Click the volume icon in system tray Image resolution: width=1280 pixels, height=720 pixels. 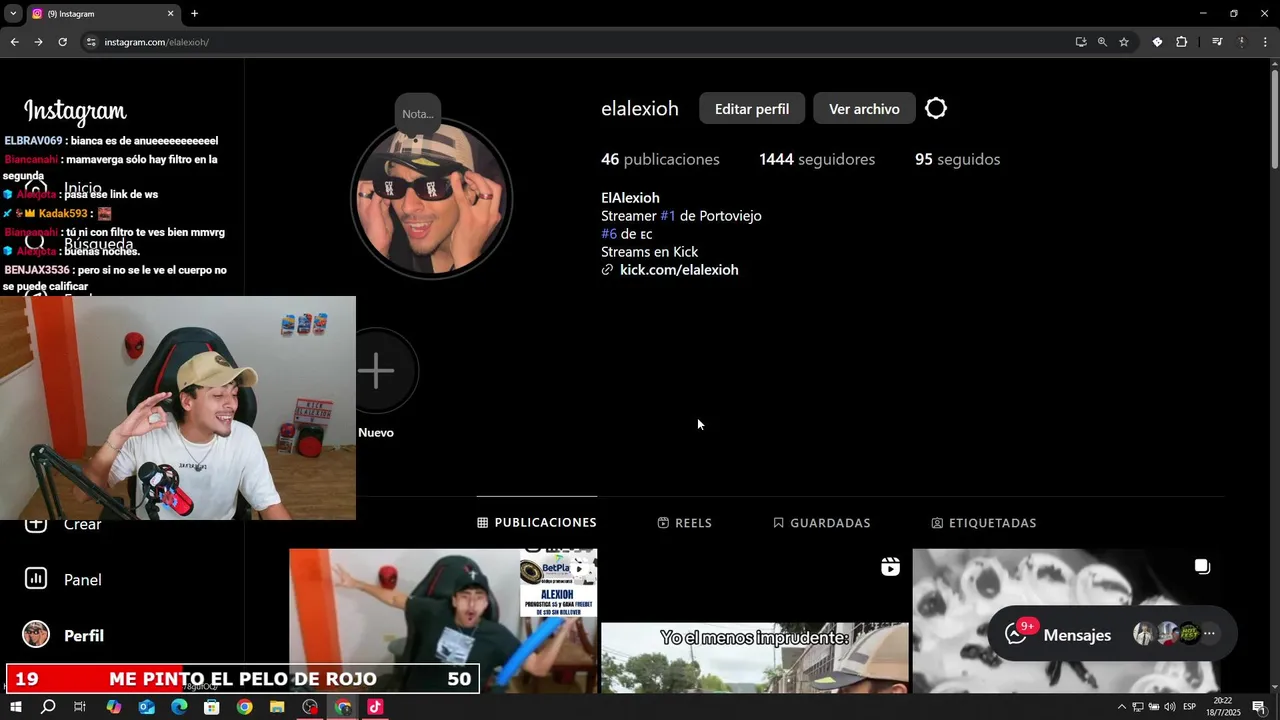point(1169,707)
